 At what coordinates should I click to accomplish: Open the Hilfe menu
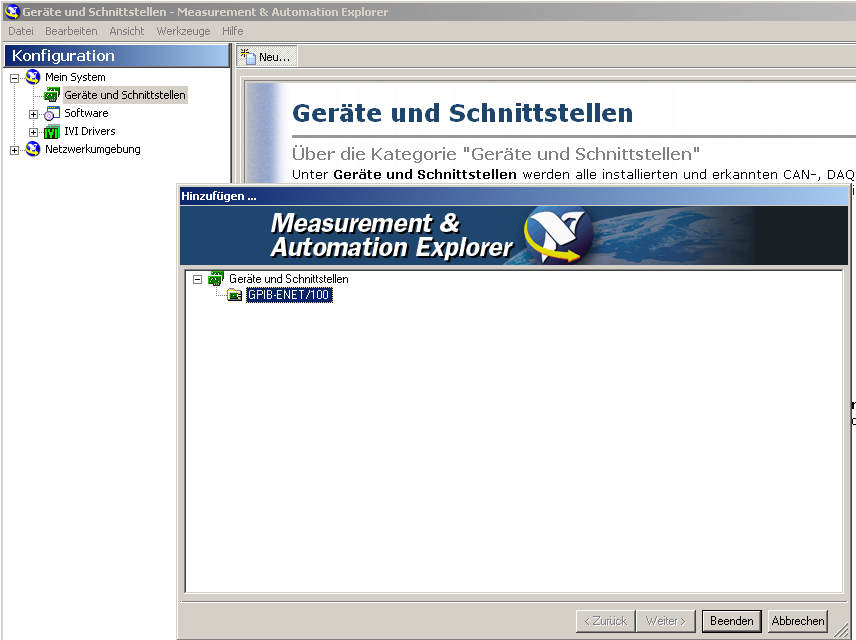click(233, 31)
